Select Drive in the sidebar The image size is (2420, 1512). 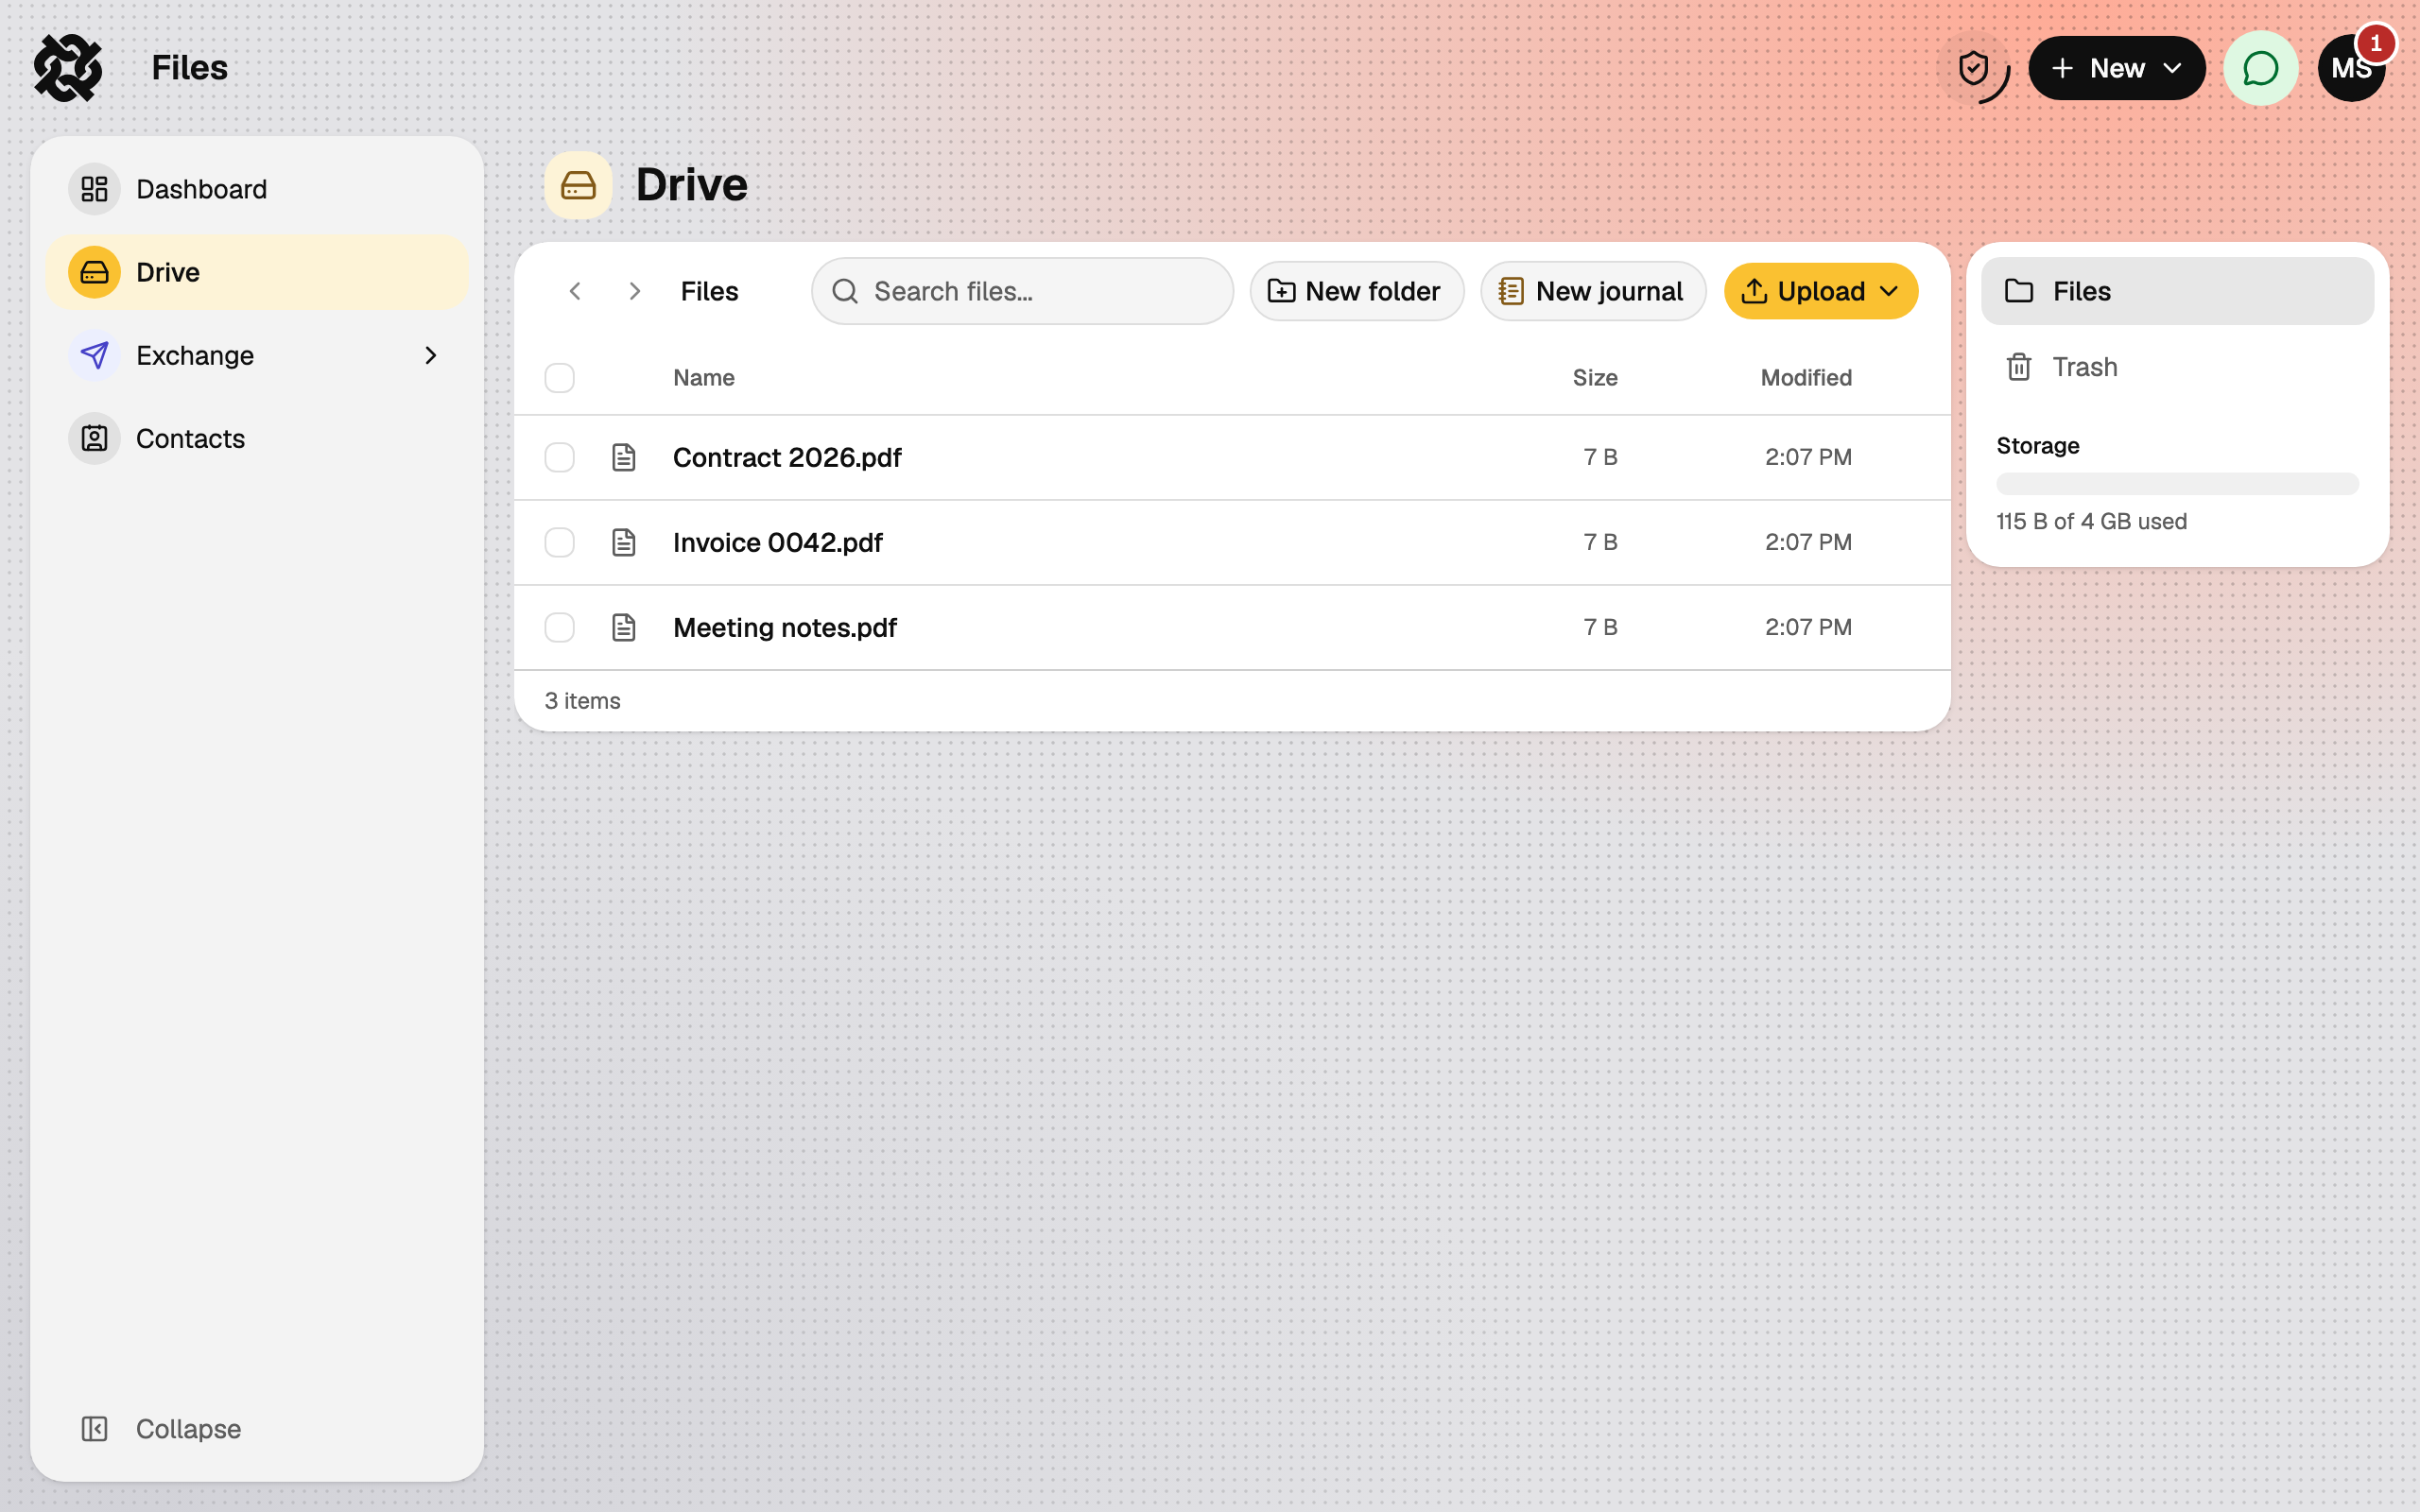257,272
